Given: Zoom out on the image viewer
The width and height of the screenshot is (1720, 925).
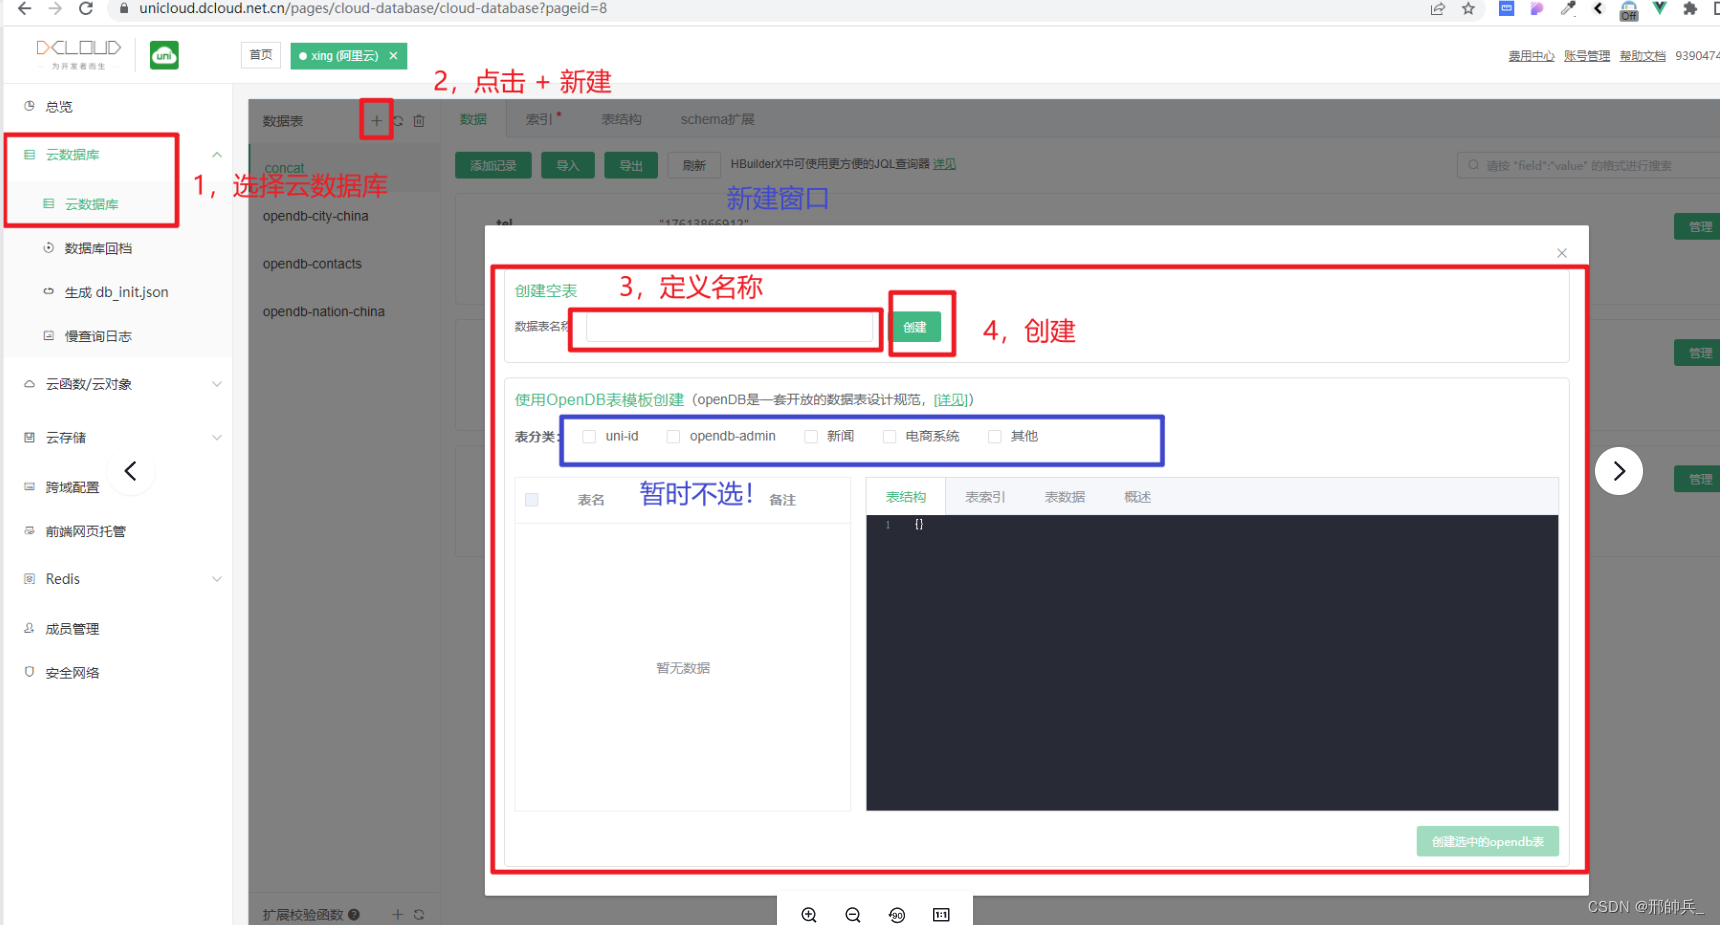Looking at the screenshot, I should (x=853, y=915).
